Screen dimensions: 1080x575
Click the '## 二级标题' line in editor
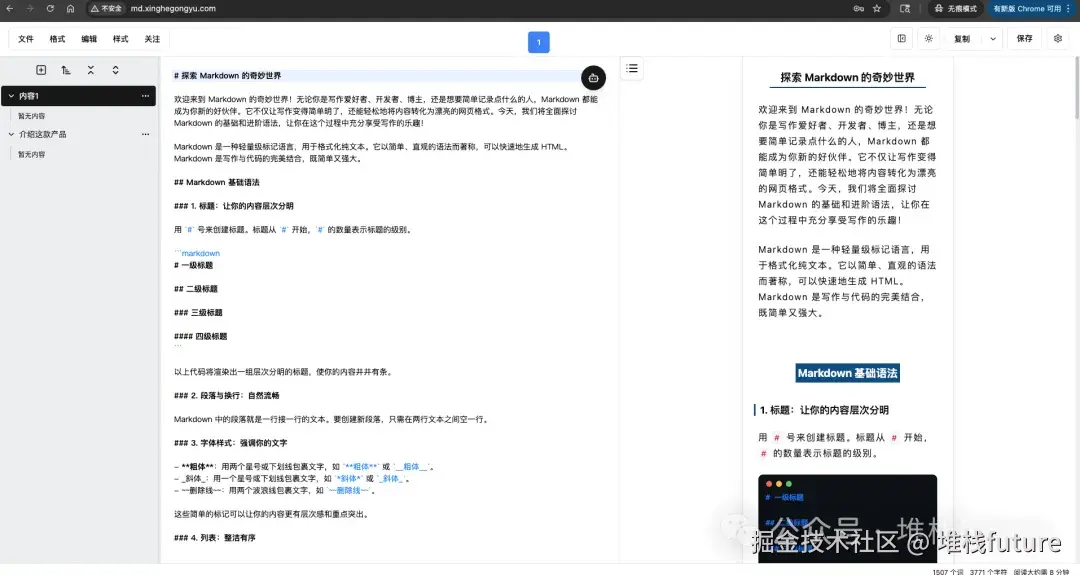[x=196, y=289]
